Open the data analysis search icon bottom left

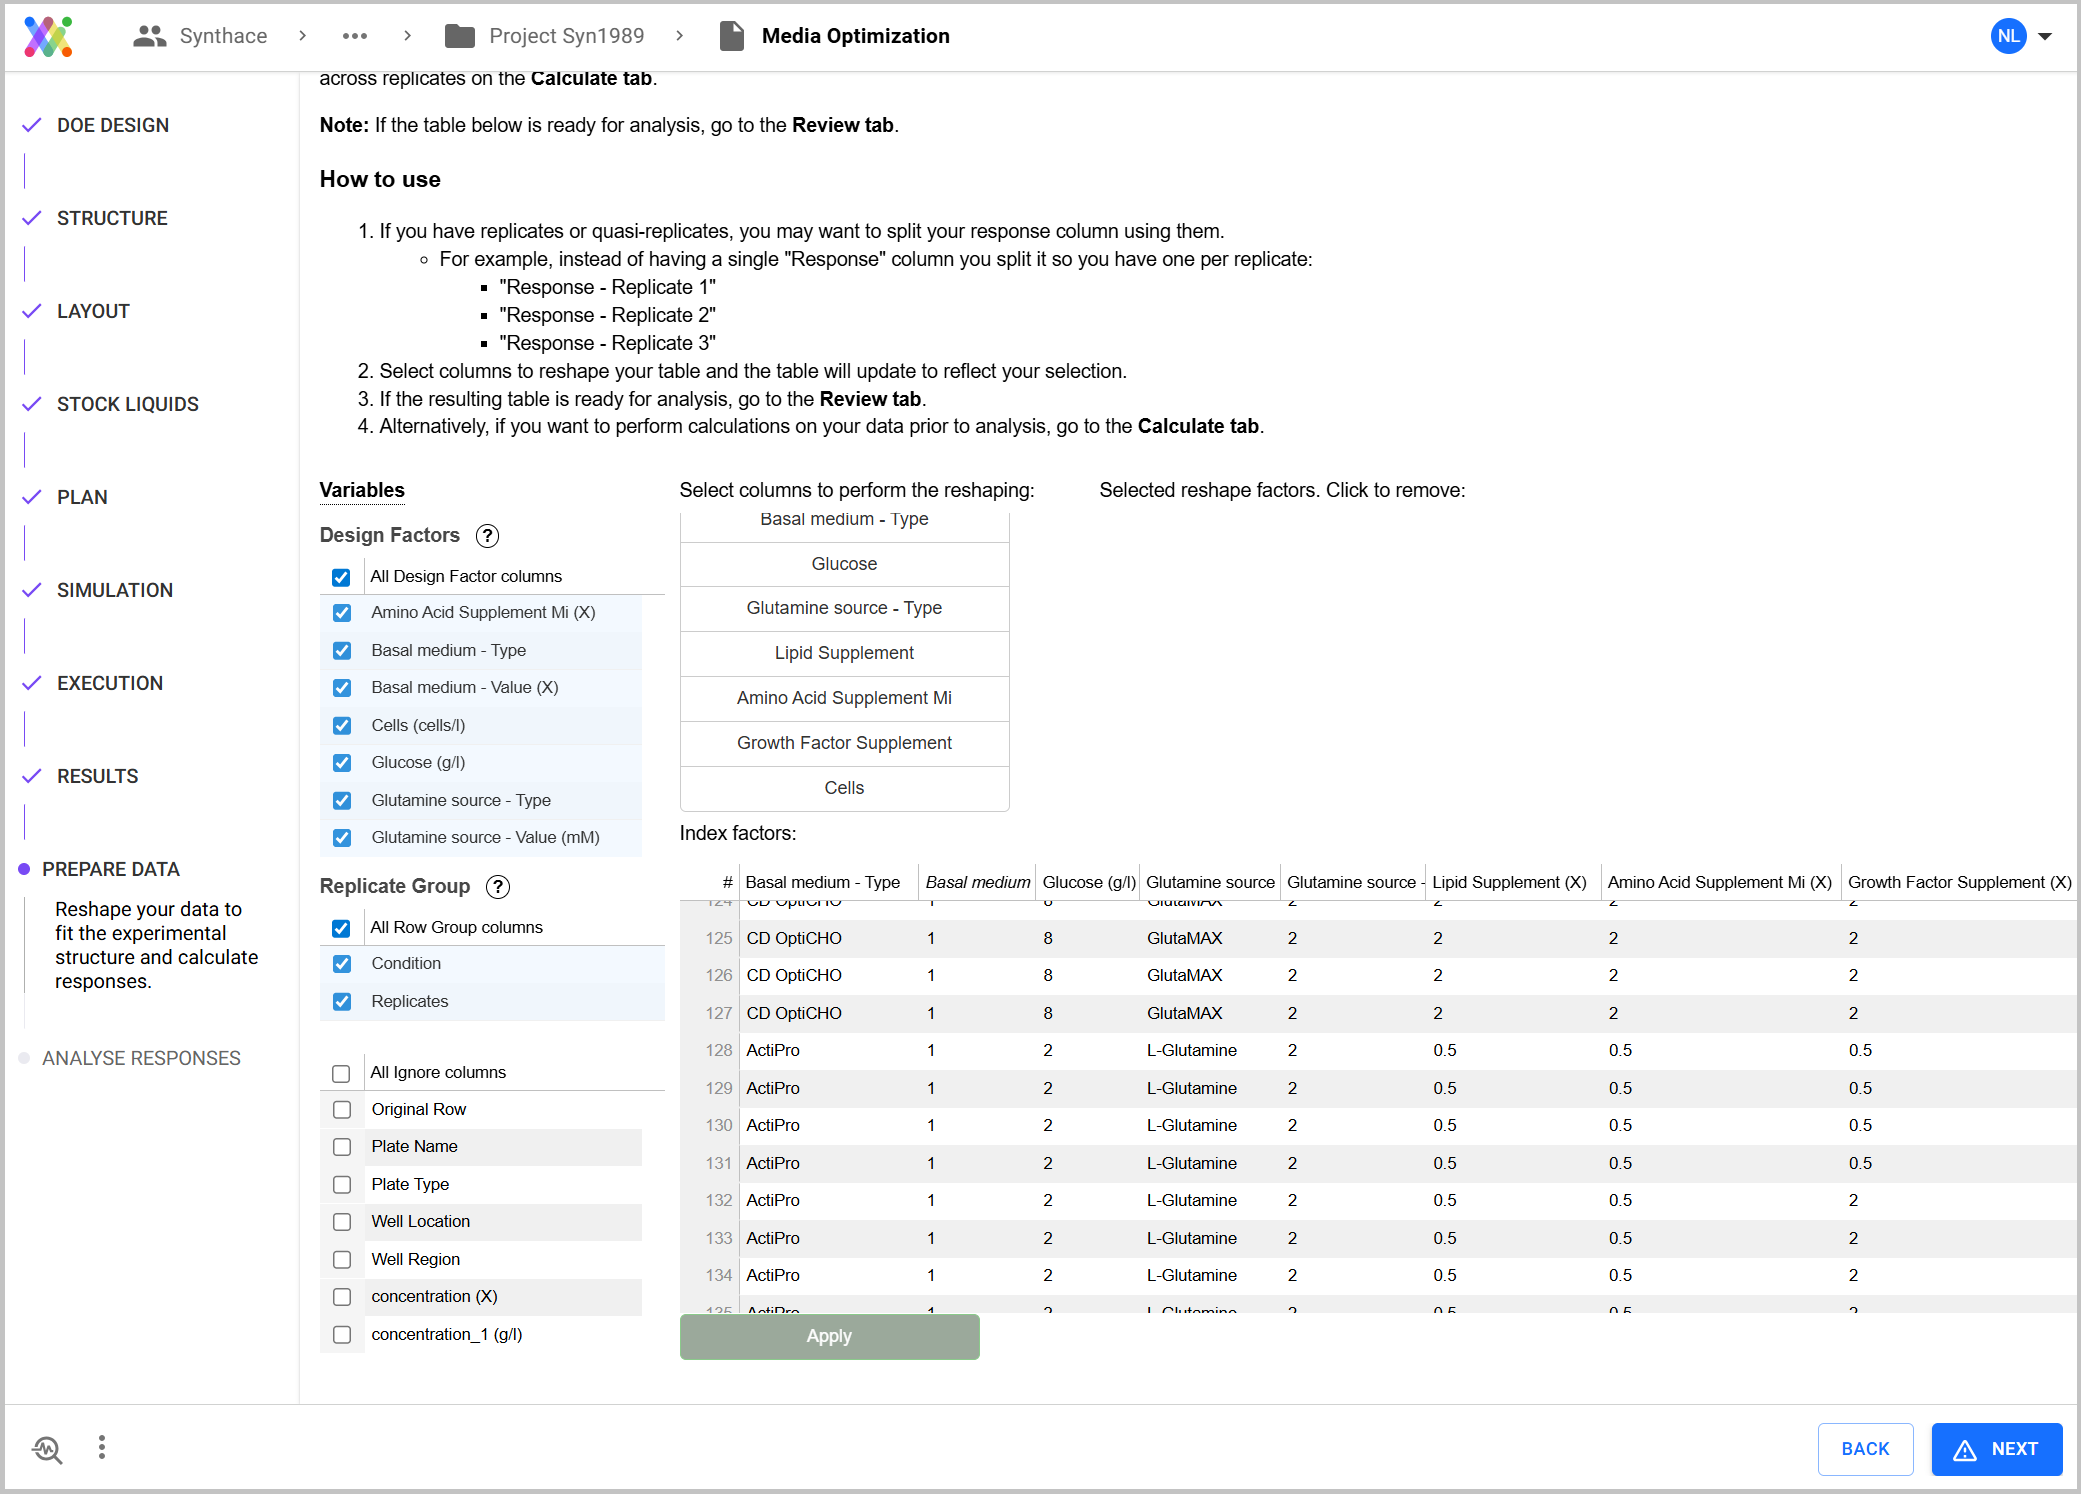tap(47, 1449)
